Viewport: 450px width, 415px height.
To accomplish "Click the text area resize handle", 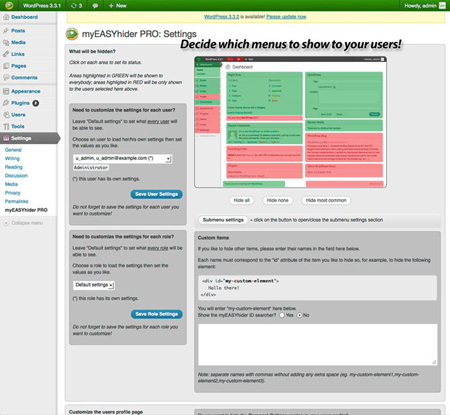I will click(434, 362).
